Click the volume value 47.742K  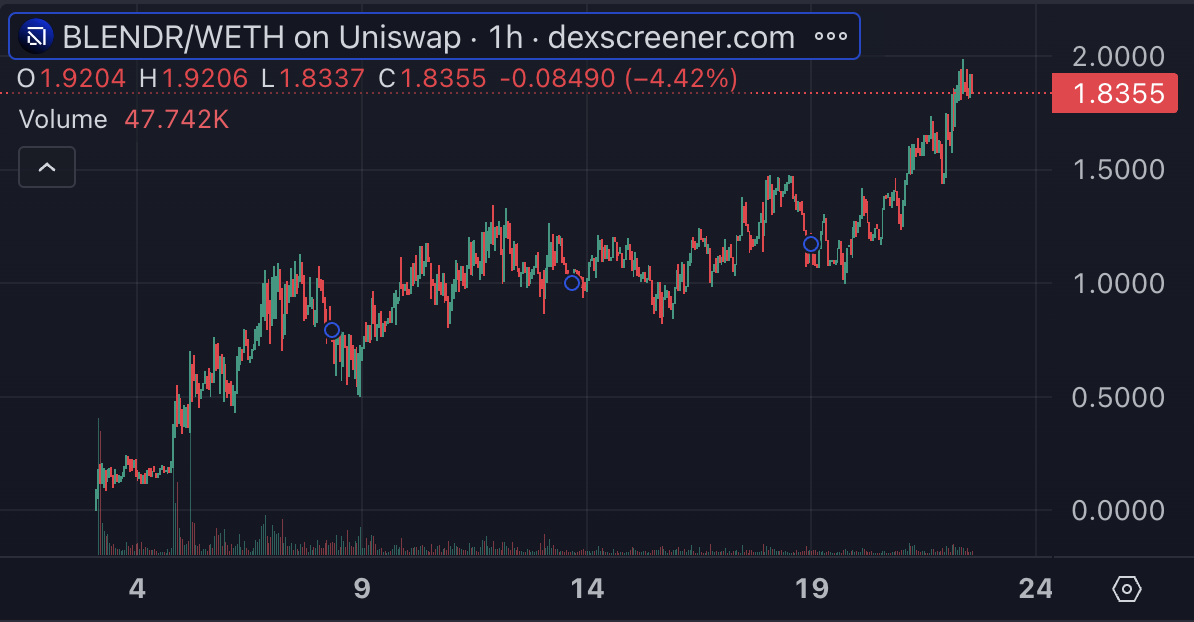coord(177,120)
